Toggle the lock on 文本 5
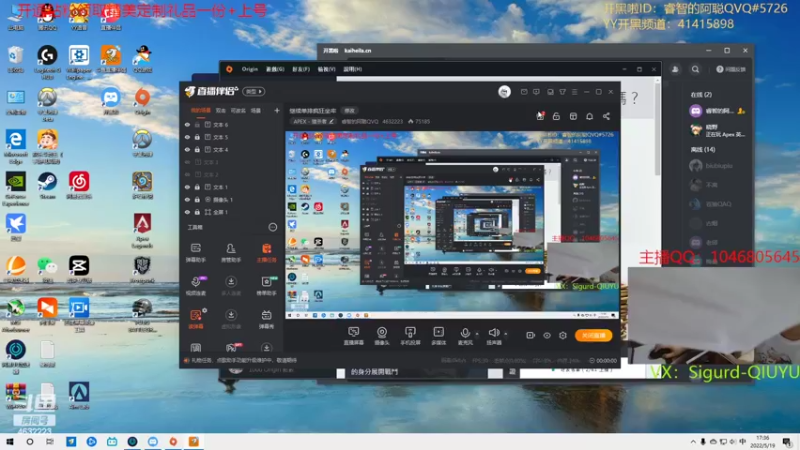 pyautogui.click(x=197, y=137)
